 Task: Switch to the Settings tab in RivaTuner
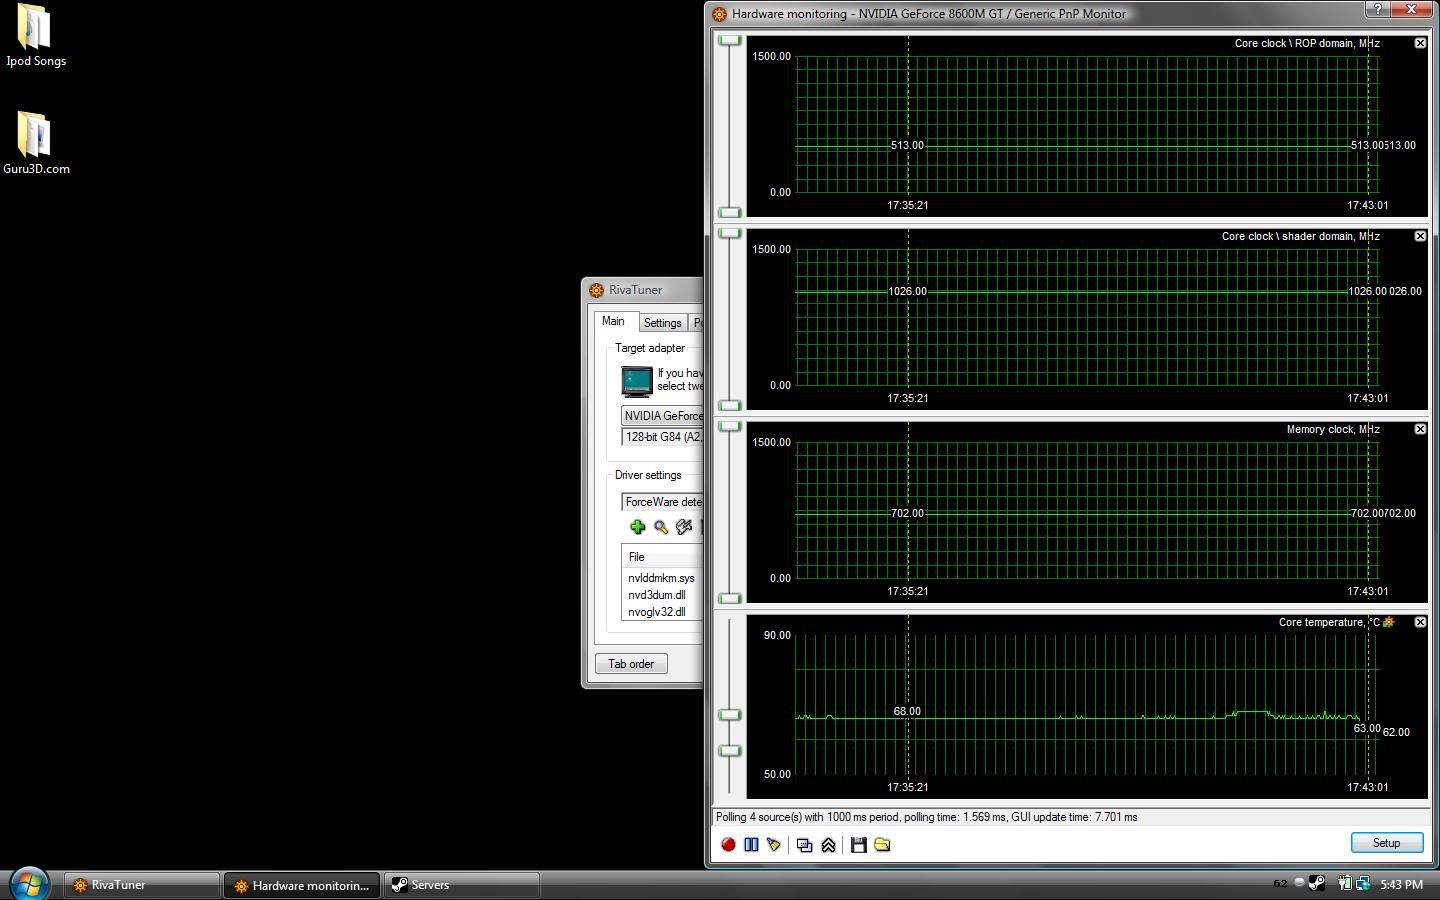[x=662, y=323]
